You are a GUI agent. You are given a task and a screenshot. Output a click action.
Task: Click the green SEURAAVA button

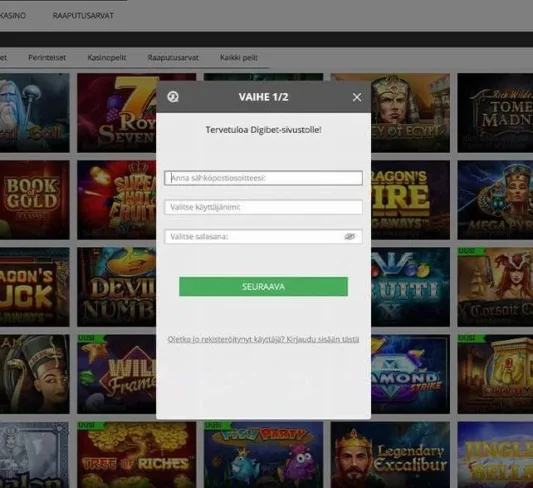263,286
